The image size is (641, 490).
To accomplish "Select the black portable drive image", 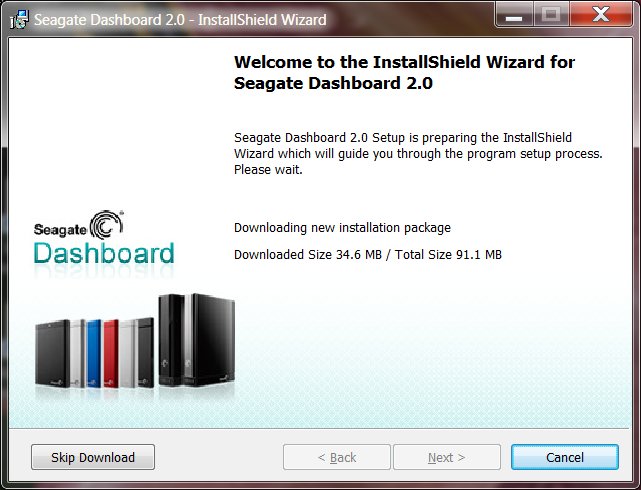I will pos(52,354).
